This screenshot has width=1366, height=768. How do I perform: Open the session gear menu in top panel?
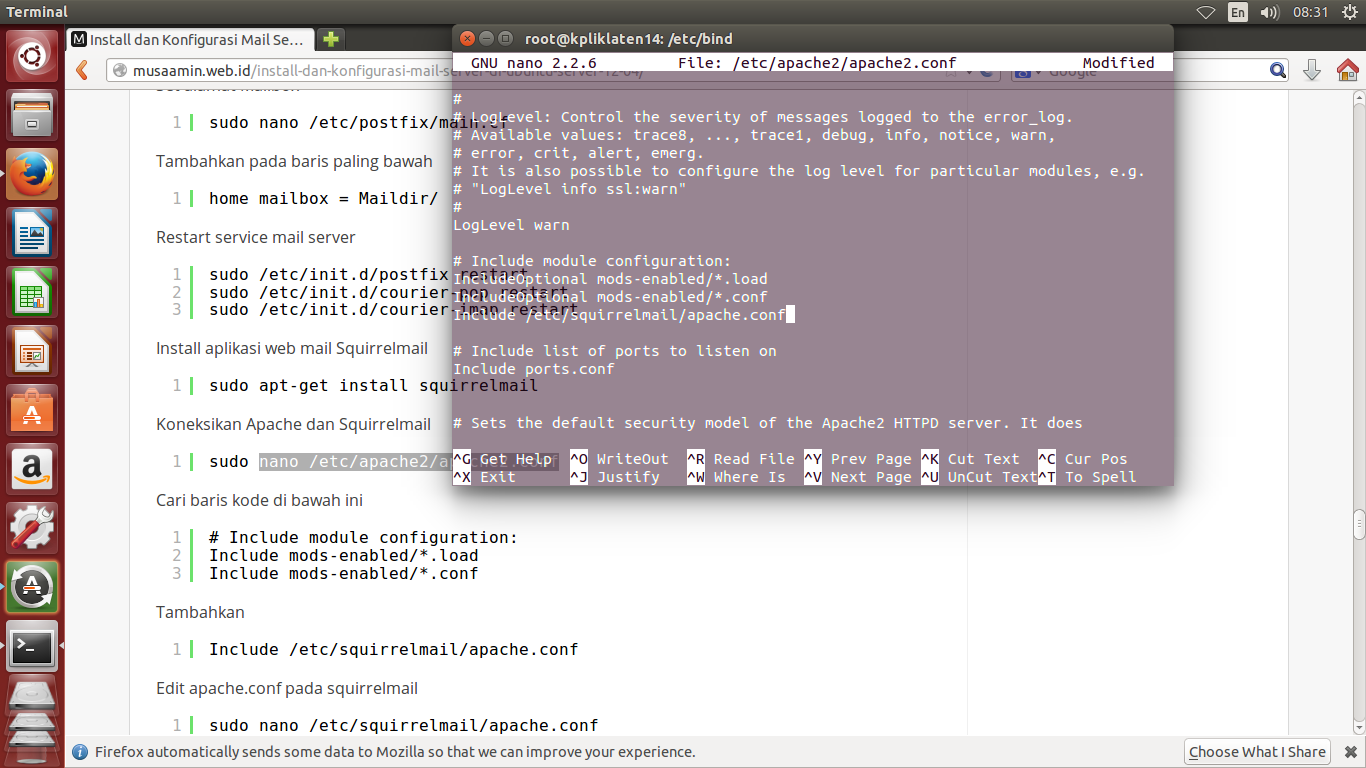click(x=1349, y=12)
